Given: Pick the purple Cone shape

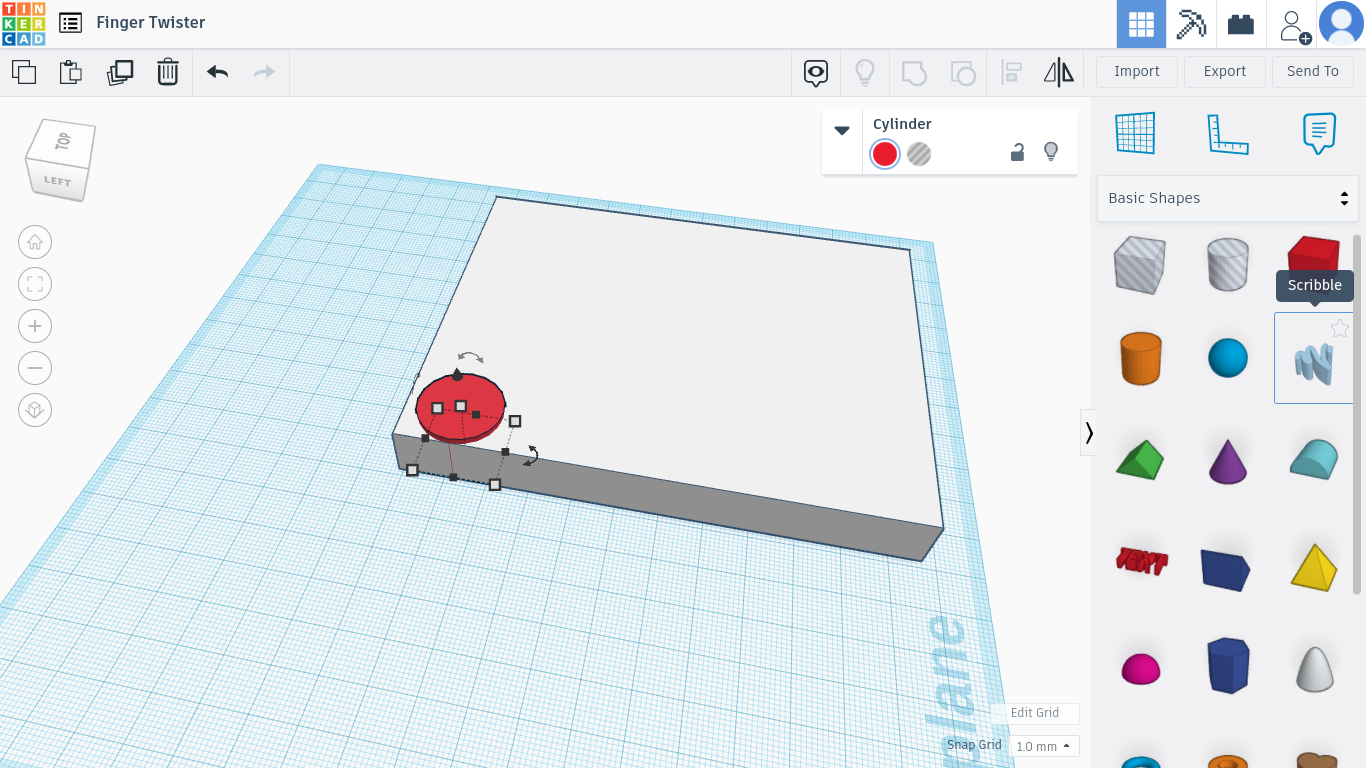Looking at the screenshot, I should (x=1228, y=460).
